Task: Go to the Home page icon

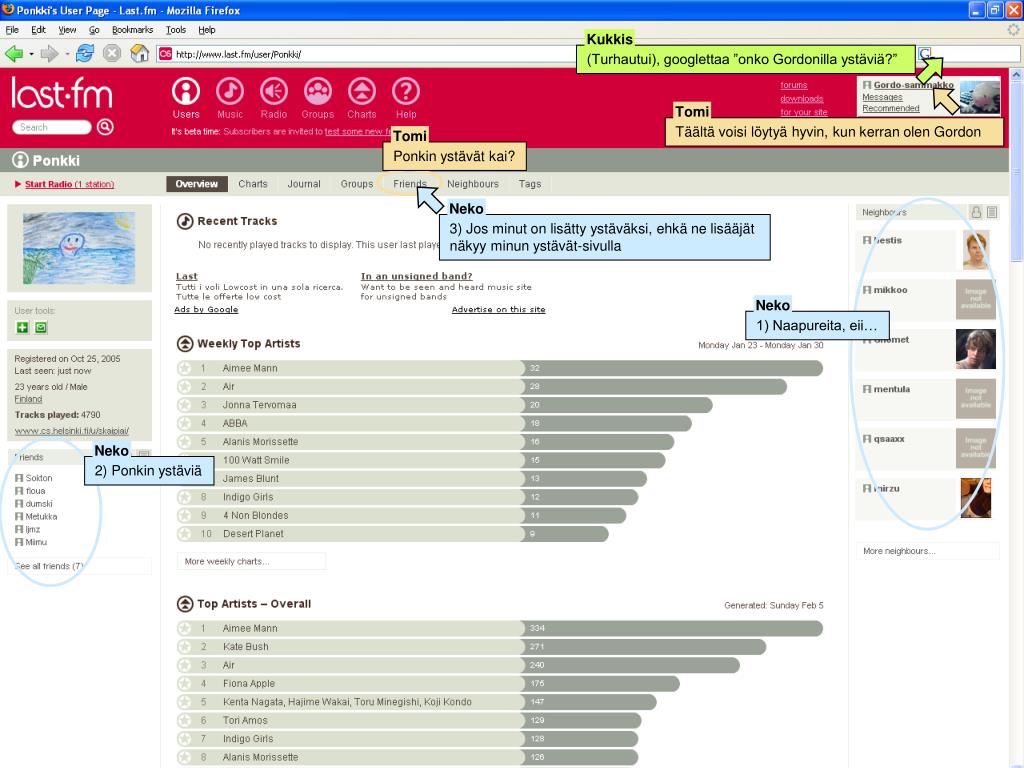Action: coord(140,54)
